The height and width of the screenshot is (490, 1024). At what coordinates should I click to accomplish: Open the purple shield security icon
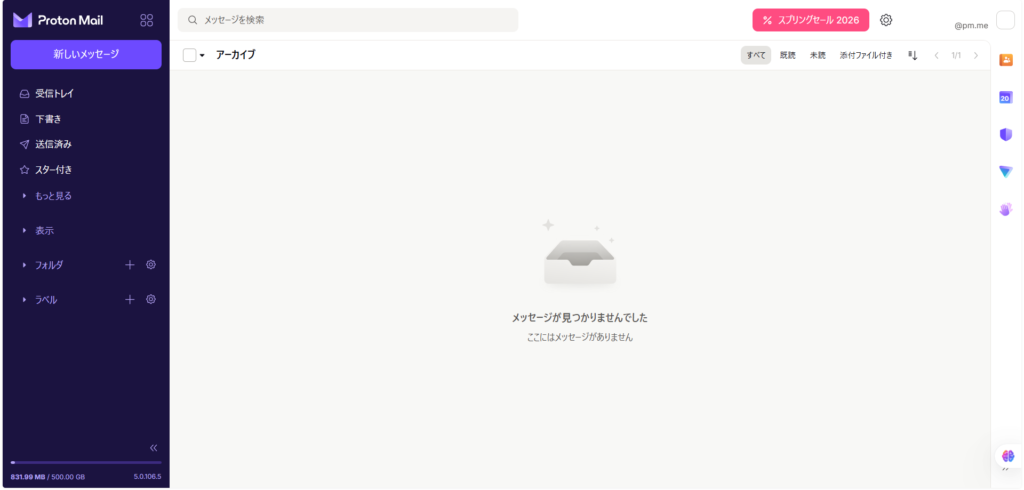click(1006, 135)
